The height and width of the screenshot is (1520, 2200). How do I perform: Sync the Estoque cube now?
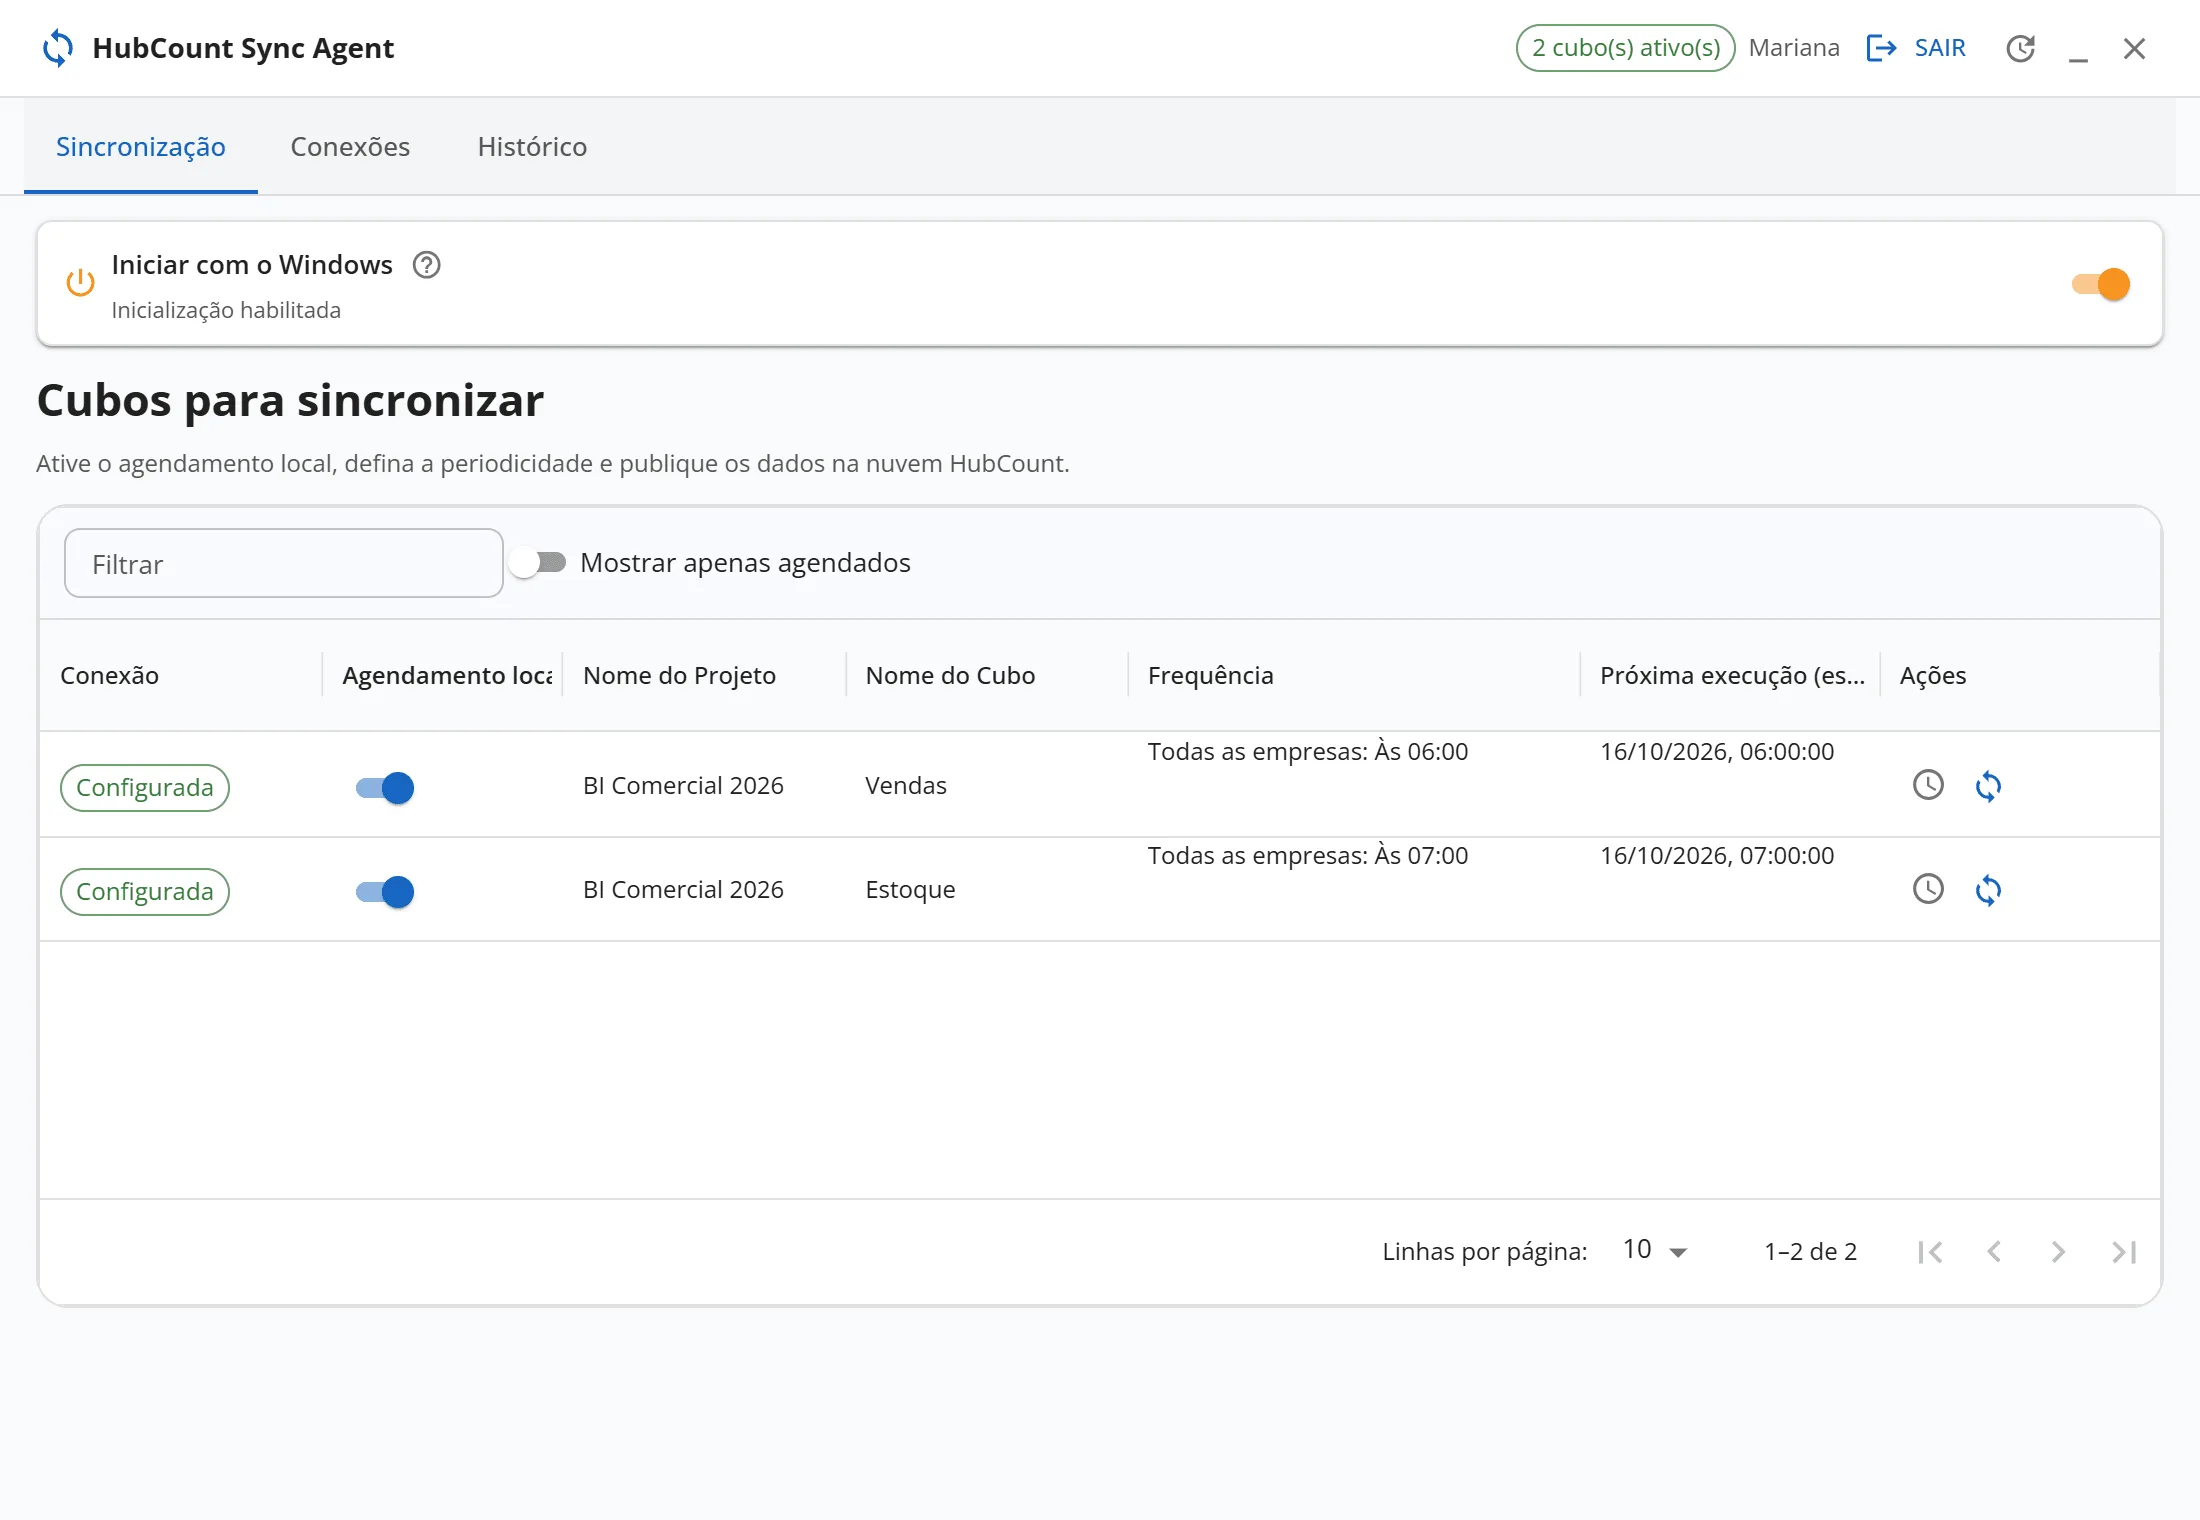click(x=1988, y=890)
